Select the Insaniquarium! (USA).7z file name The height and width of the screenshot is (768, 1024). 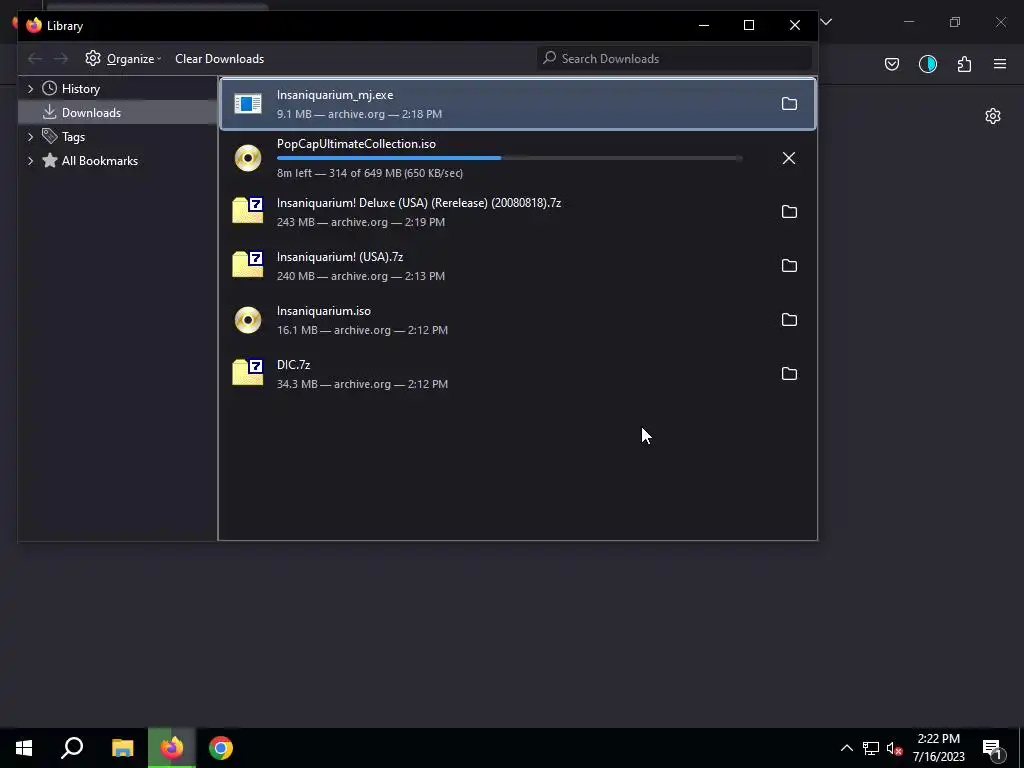tap(340, 257)
